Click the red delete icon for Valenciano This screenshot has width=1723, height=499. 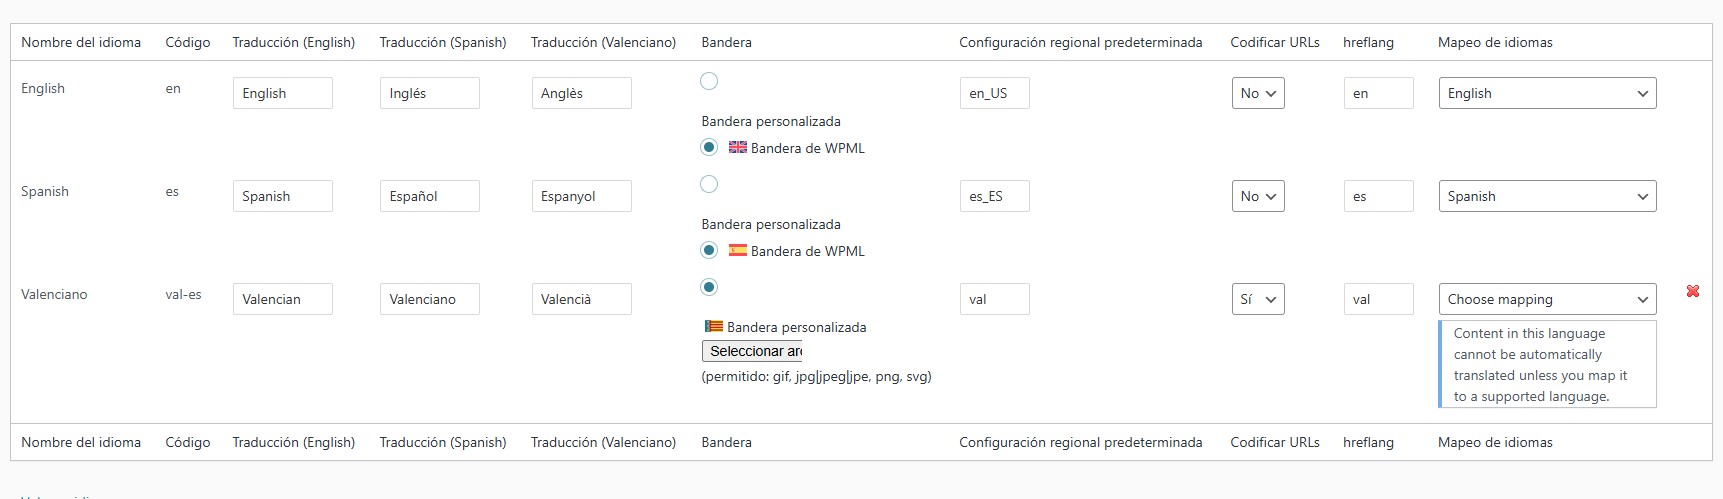(1692, 291)
